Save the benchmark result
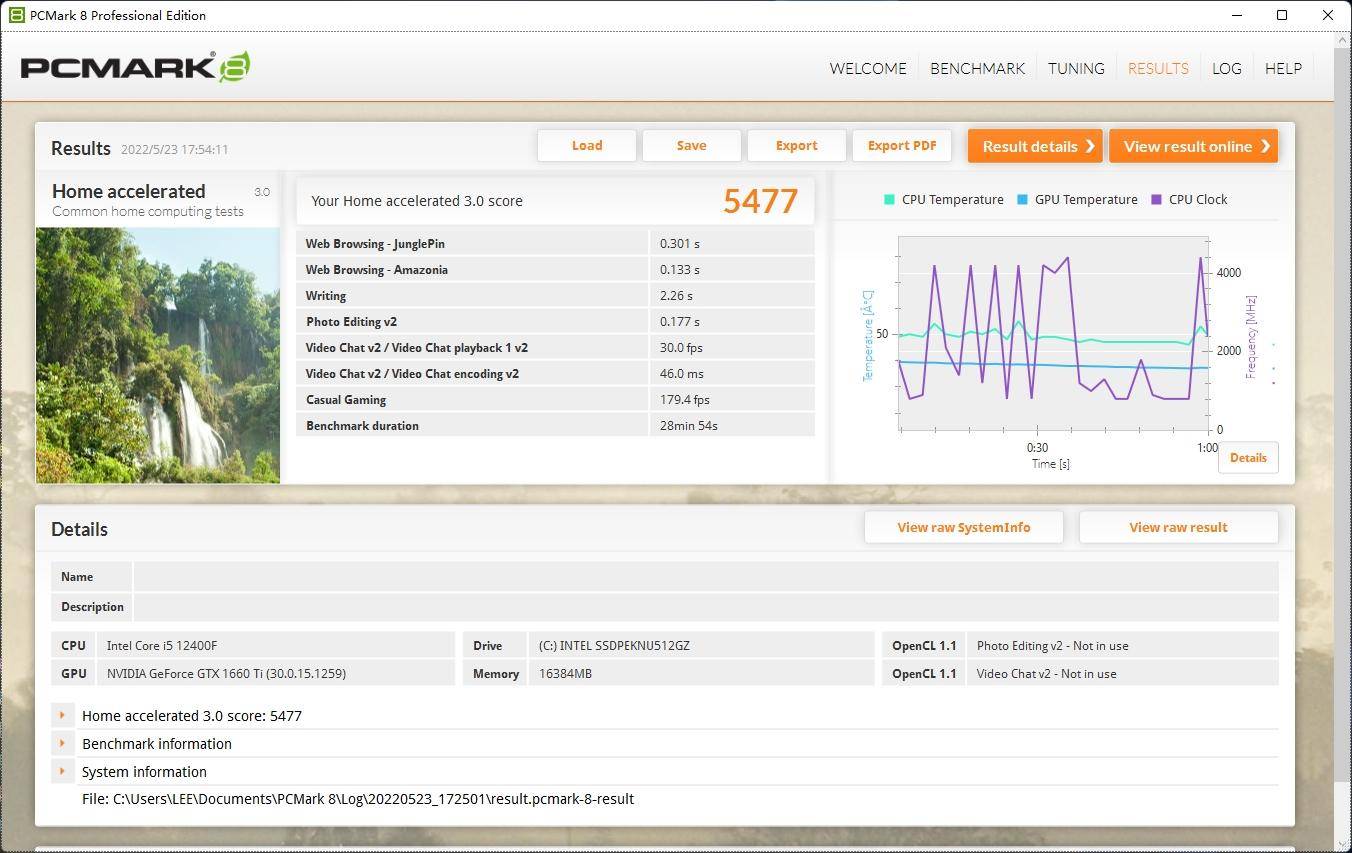1352x853 pixels. [x=691, y=146]
